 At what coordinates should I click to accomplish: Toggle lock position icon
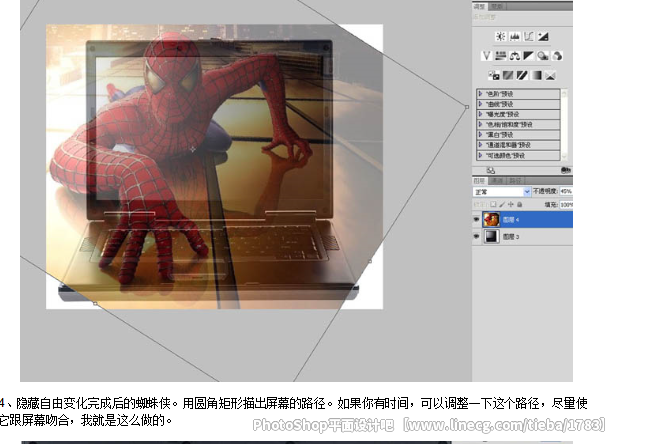(x=511, y=205)
